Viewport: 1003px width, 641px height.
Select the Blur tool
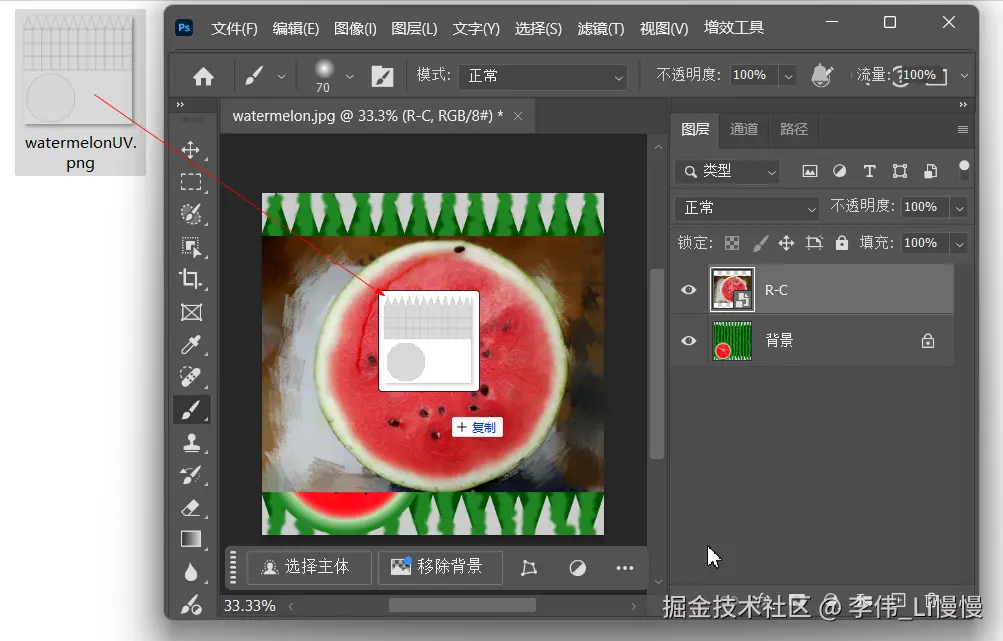pyautogui.click(x=191, y=572)
